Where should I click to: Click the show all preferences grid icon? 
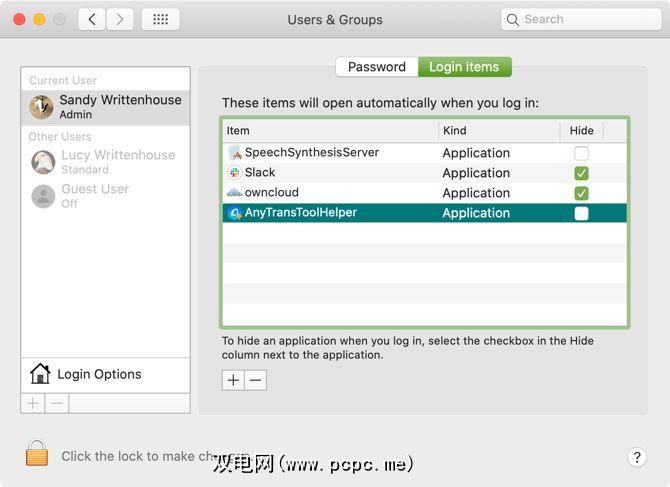click(x=160, y=19)
